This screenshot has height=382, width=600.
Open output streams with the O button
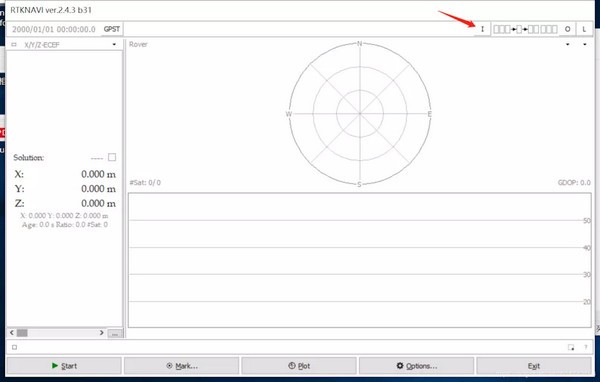tap(567, 29)
